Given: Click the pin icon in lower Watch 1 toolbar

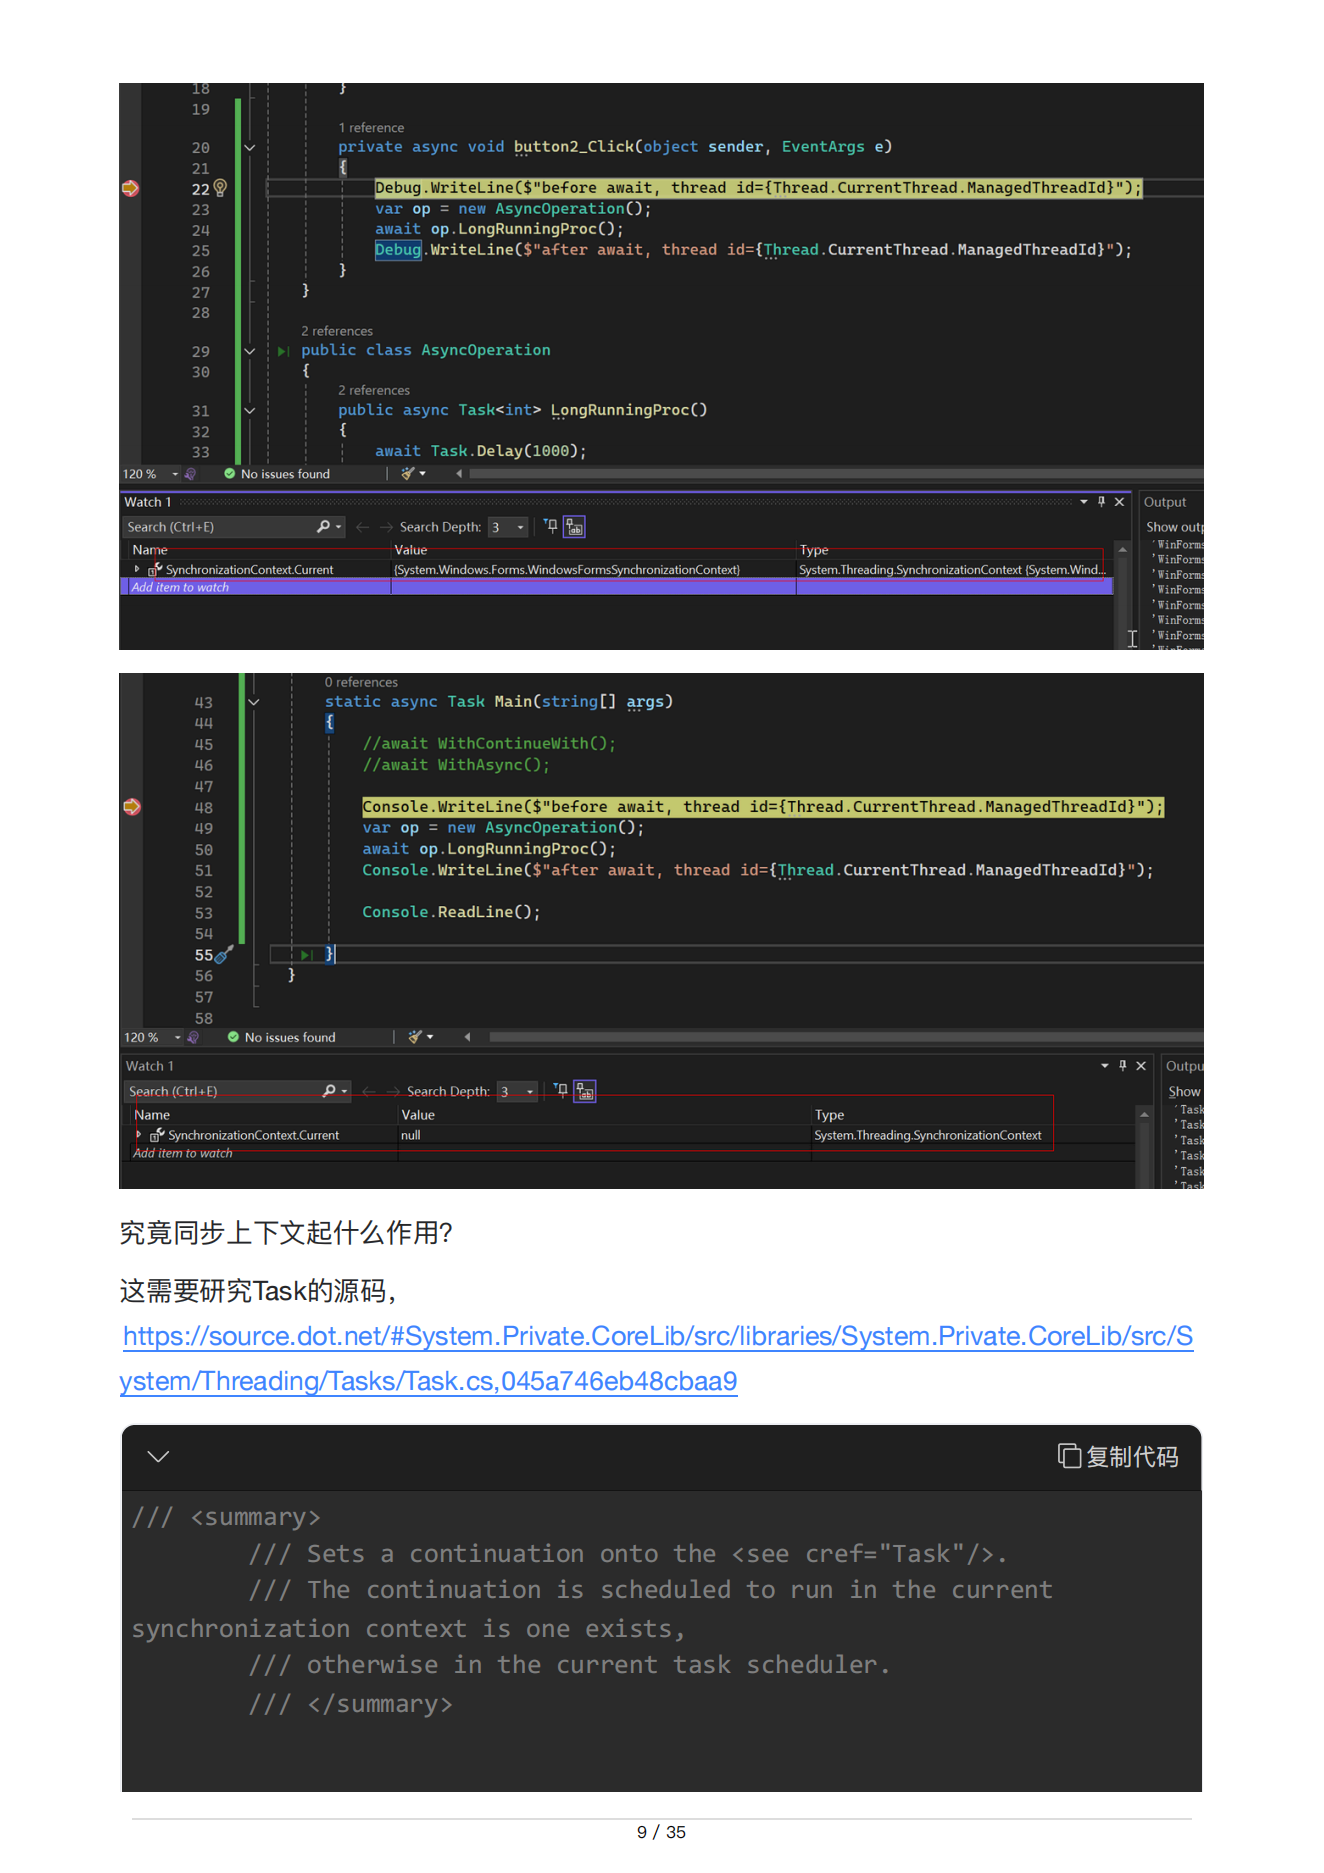Looking at the screenshot, I should pyautogui.click(x=560, y=1090).
